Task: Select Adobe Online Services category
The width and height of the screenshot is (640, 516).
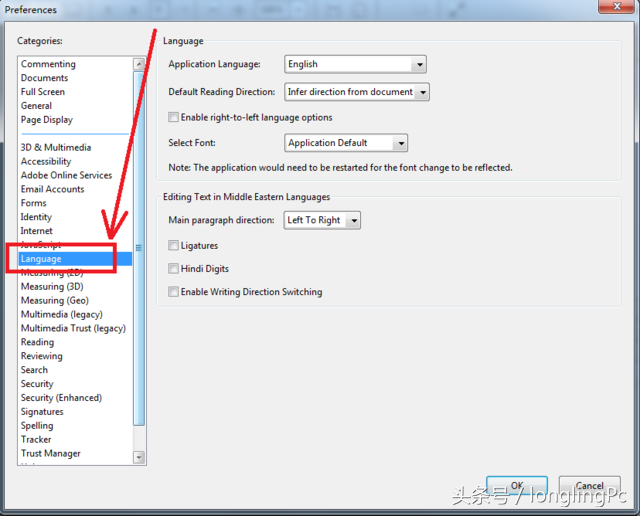Action: tap(67, 175)
